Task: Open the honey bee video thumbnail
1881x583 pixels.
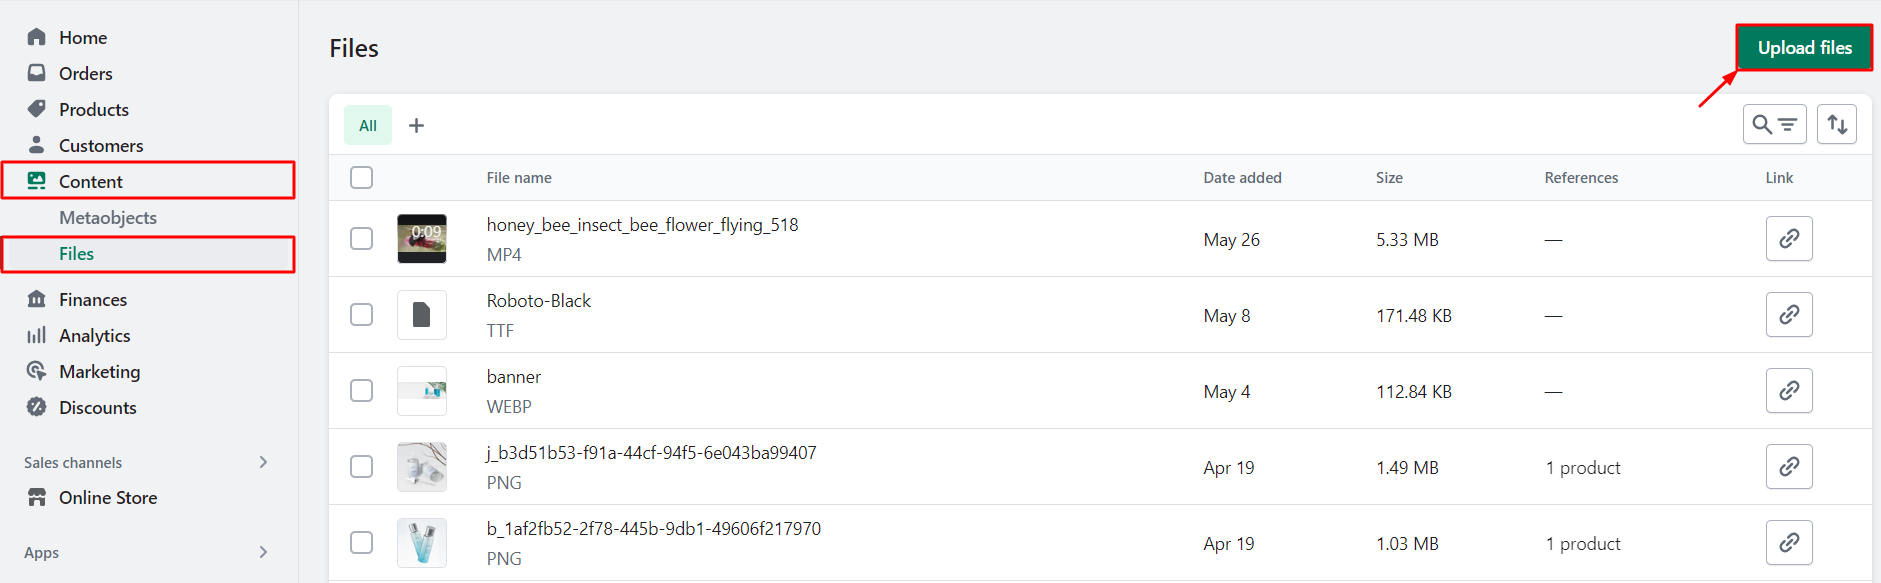Action: (422, 239)
